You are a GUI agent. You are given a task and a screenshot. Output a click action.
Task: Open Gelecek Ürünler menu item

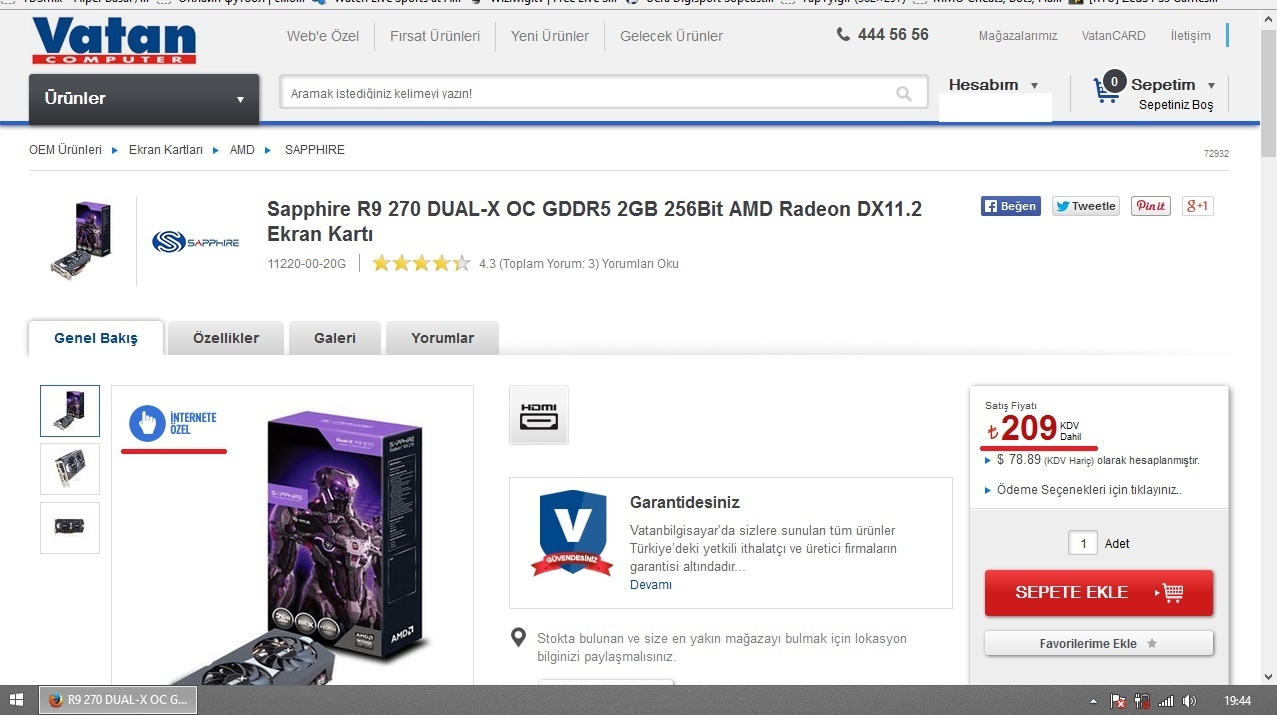tap(671, 36)
